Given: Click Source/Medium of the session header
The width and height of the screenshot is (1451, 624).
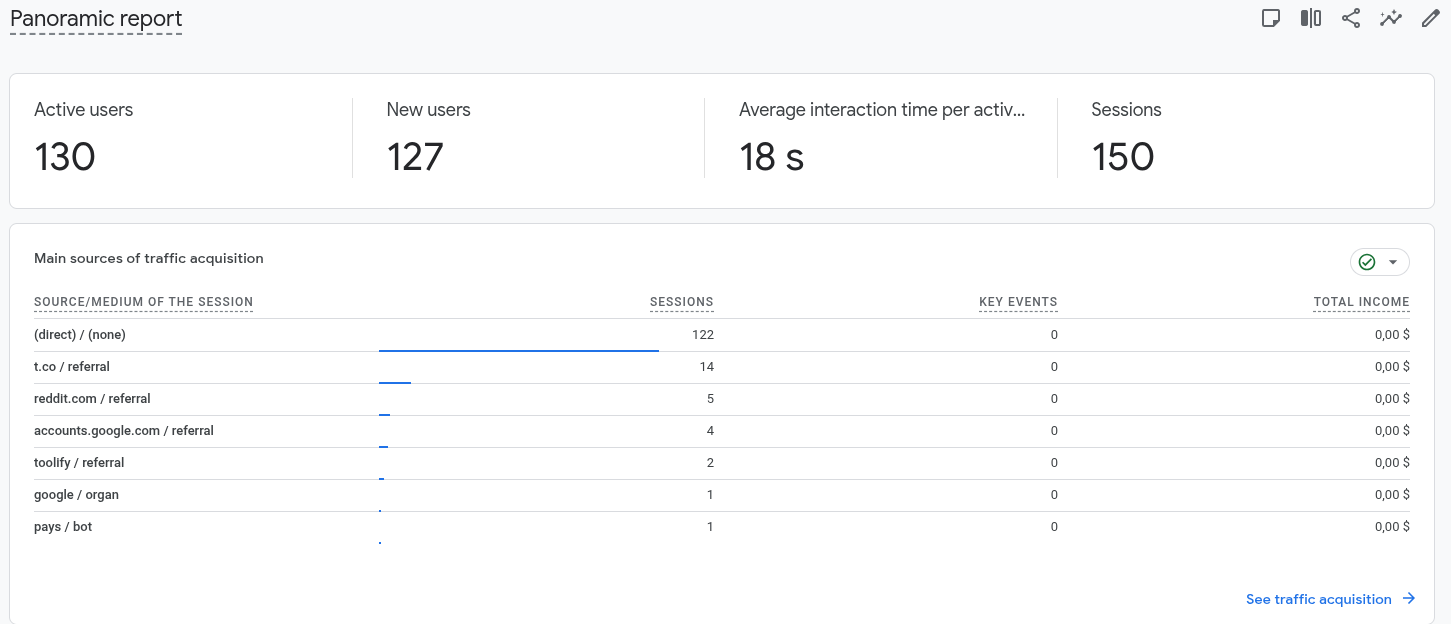Looking at the screenshot, I should [x=143, y=302].
